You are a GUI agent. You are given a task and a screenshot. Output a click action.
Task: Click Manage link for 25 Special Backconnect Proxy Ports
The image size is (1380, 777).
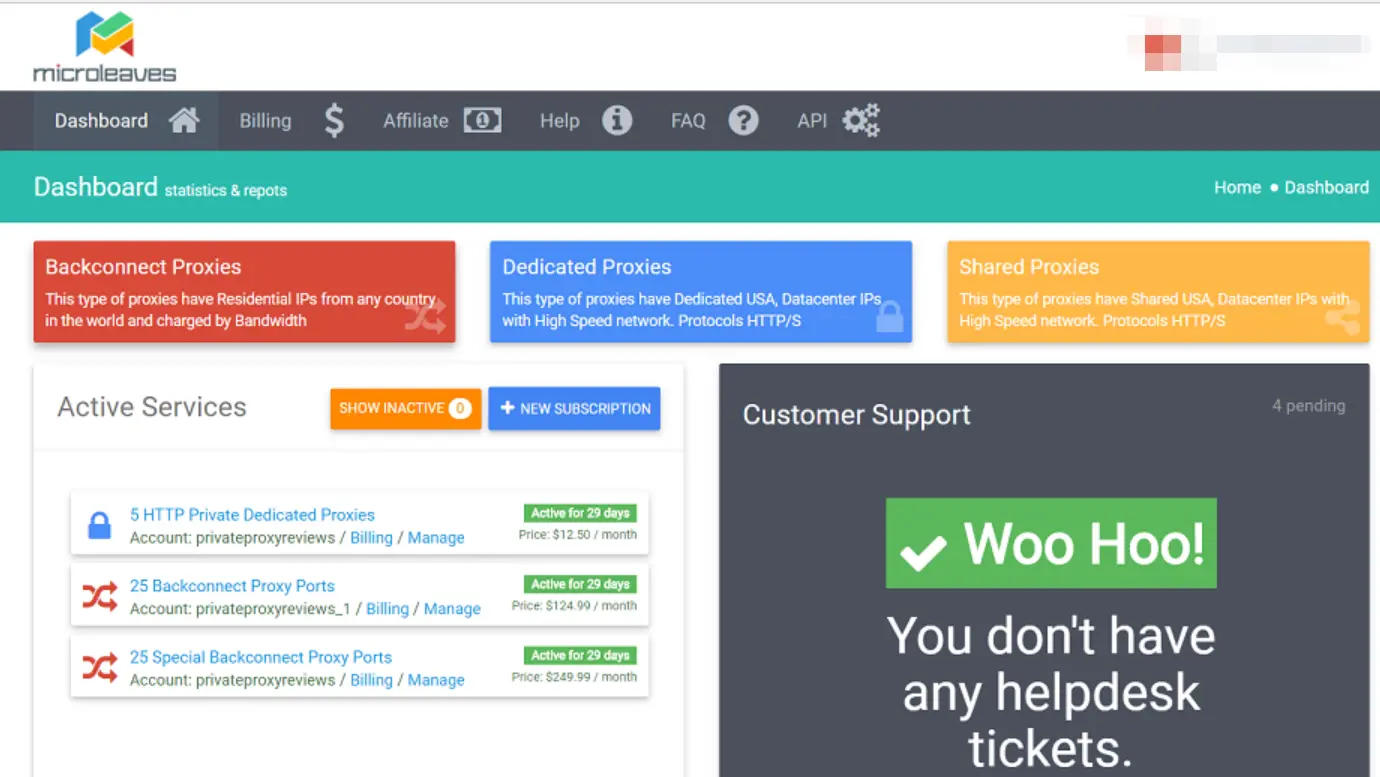tap(436, 680)
